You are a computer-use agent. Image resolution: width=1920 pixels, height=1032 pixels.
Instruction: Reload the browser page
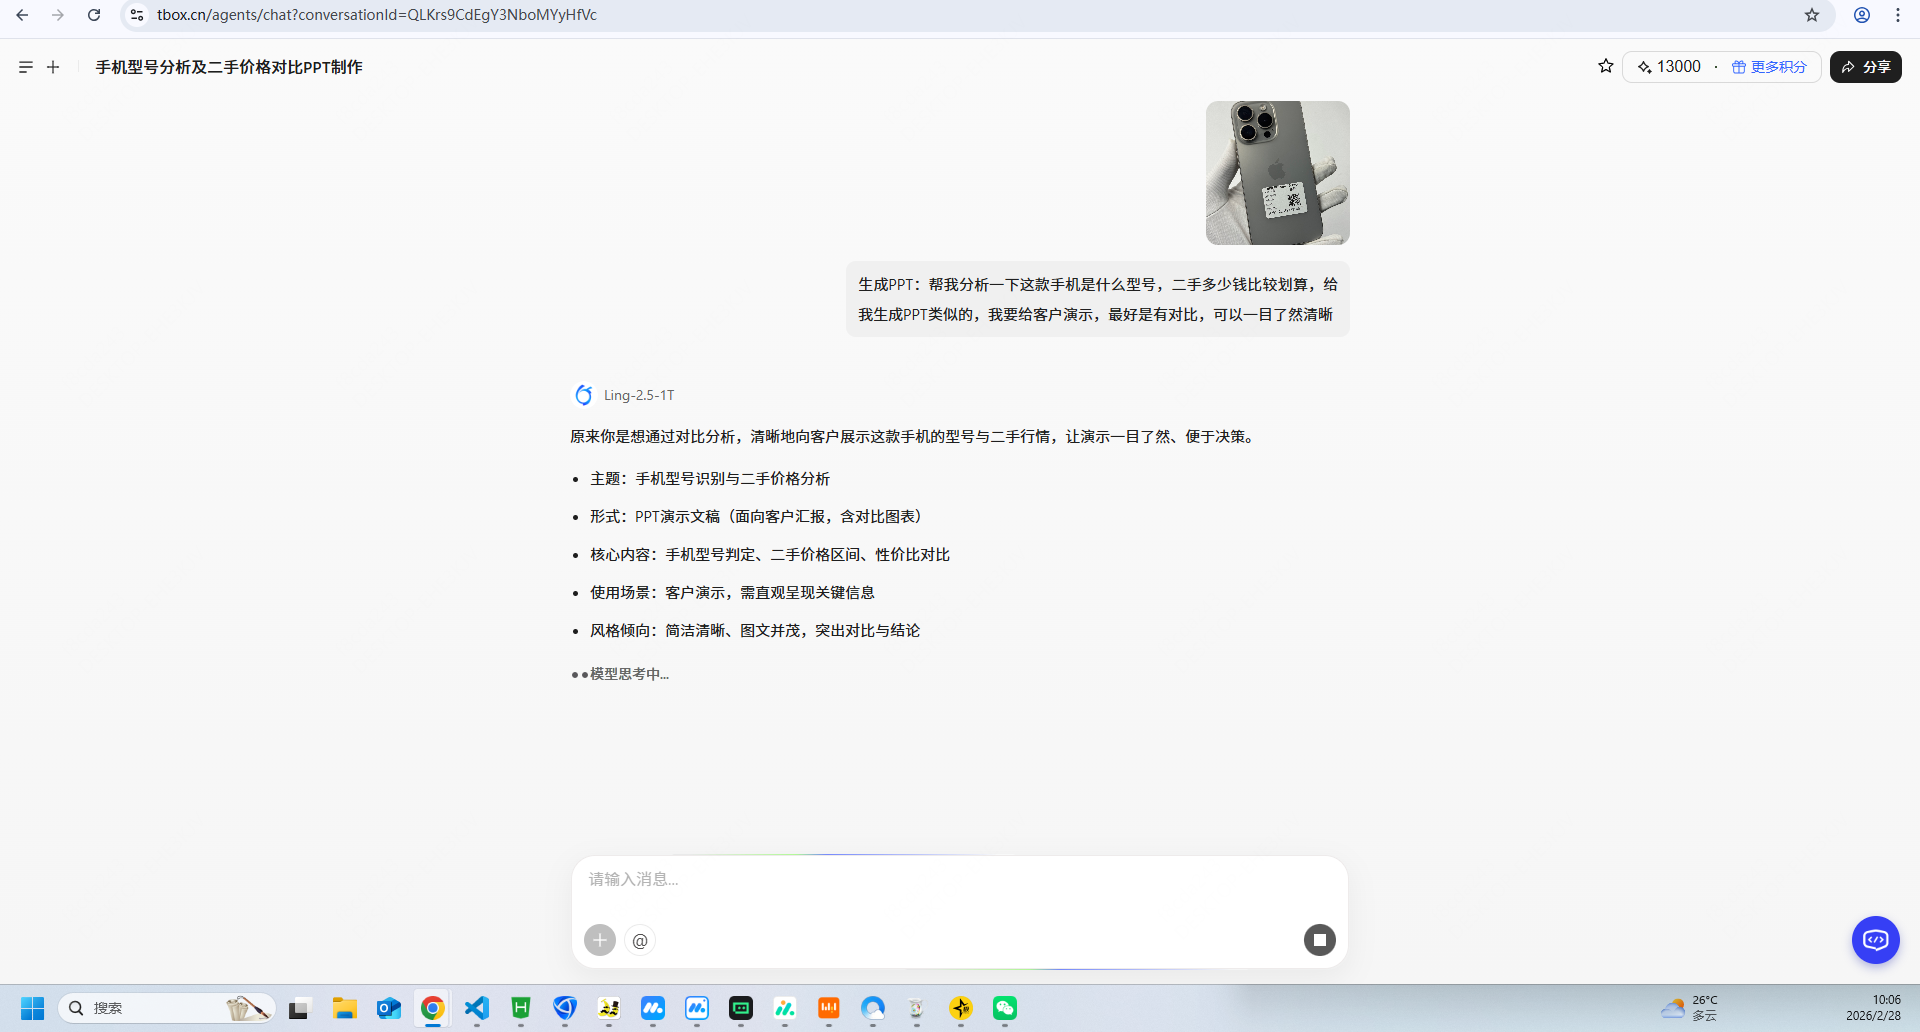click(94, 15)
